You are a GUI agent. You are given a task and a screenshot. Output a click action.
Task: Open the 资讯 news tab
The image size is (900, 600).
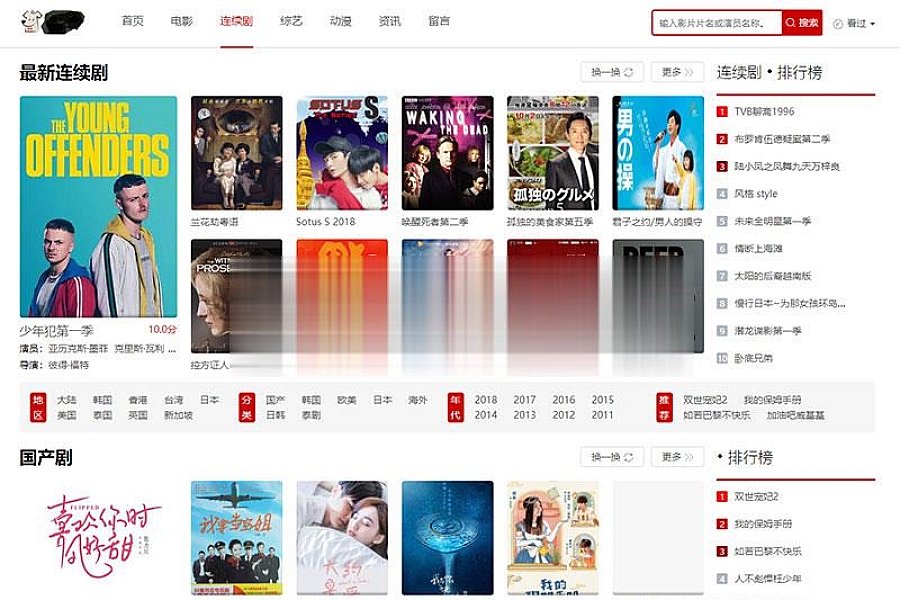click(390, 21)
